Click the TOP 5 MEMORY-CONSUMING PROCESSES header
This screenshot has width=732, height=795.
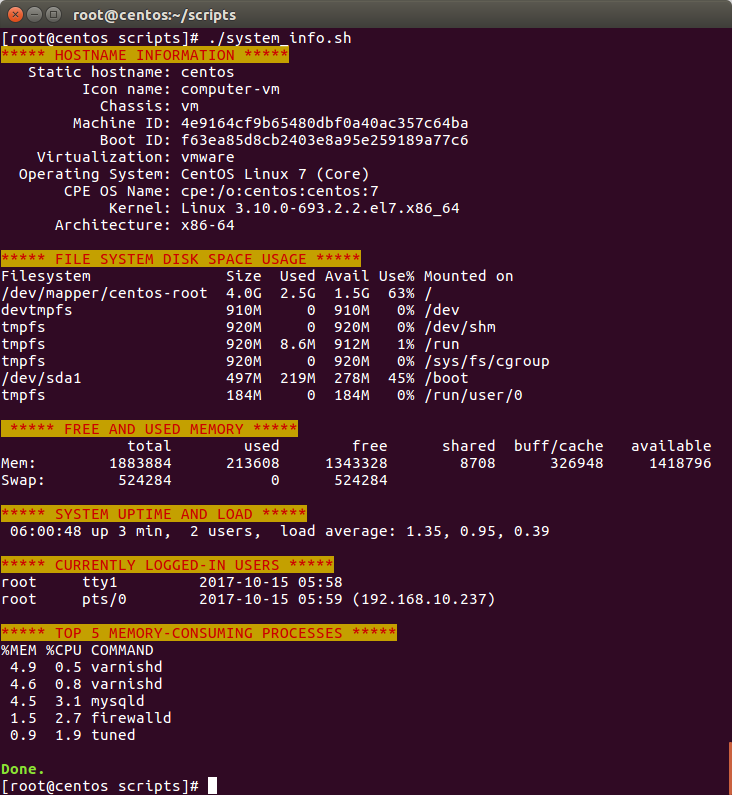pos(199,633)
